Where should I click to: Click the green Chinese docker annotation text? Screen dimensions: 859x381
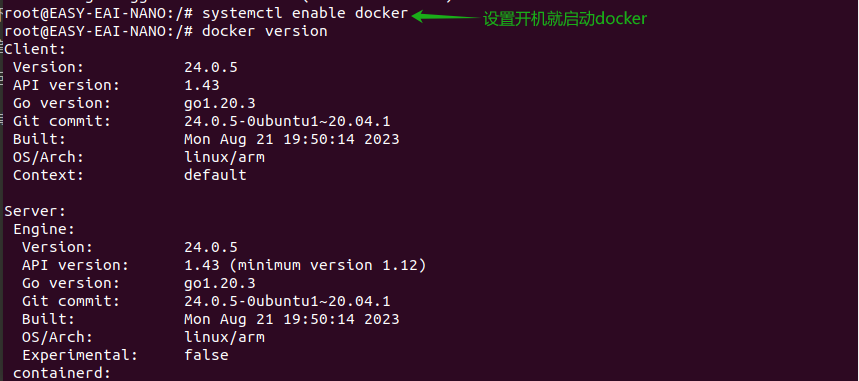565,19
